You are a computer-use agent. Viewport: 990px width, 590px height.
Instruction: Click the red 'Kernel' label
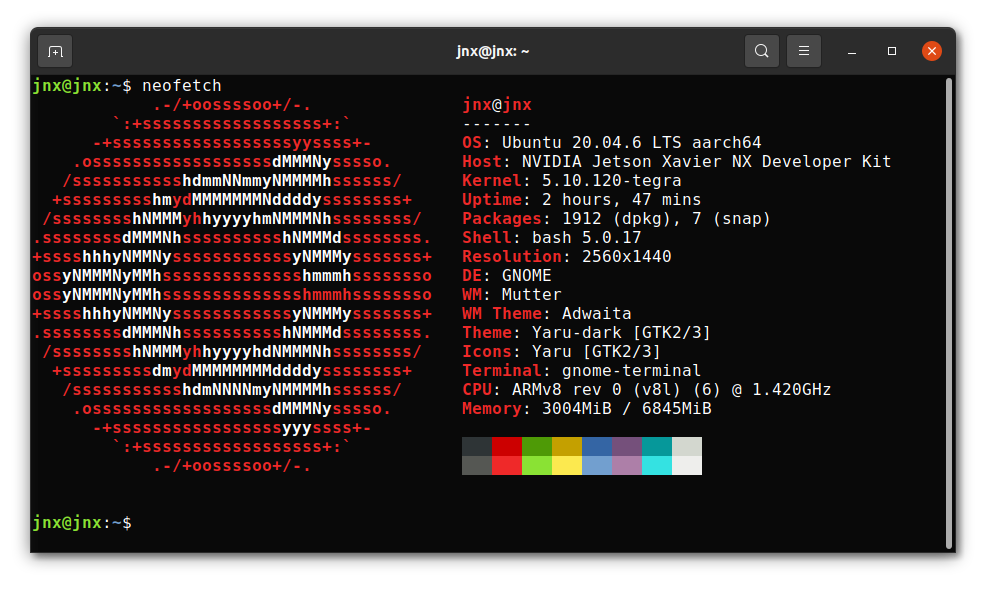(492, 181)
